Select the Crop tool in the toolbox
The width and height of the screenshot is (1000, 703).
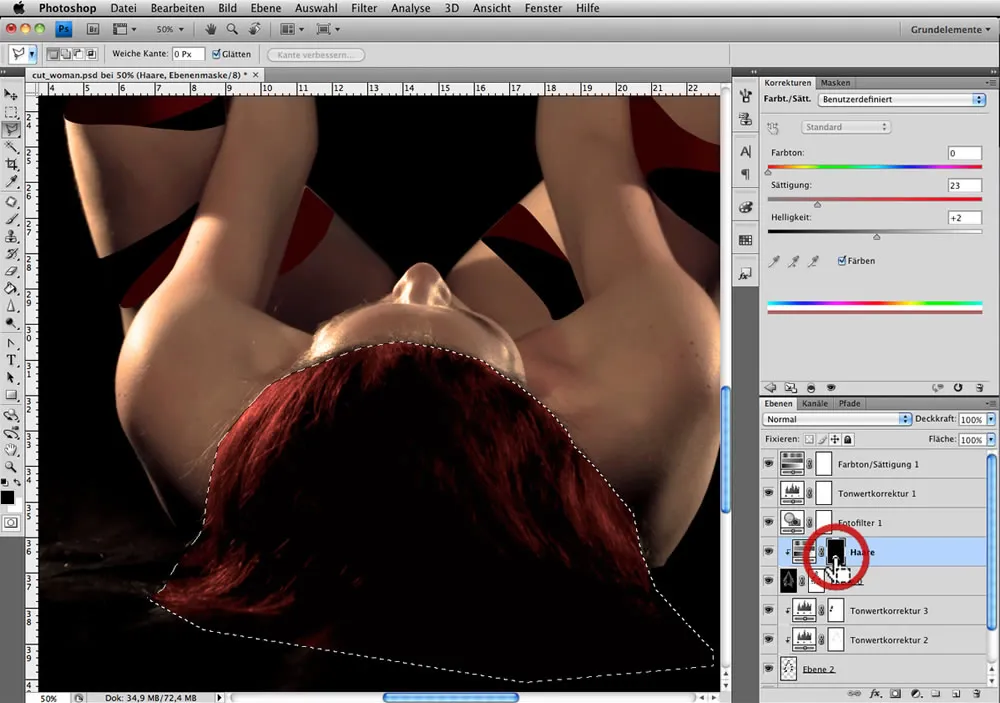[11, 164]
